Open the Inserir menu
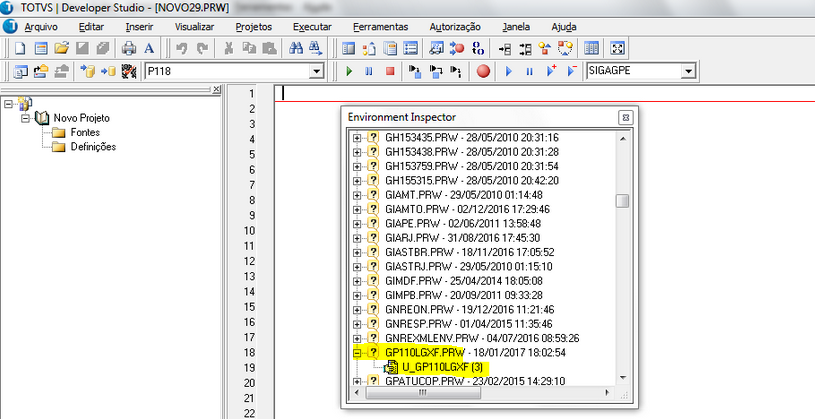The image size is (815, 419). (139, 27)
